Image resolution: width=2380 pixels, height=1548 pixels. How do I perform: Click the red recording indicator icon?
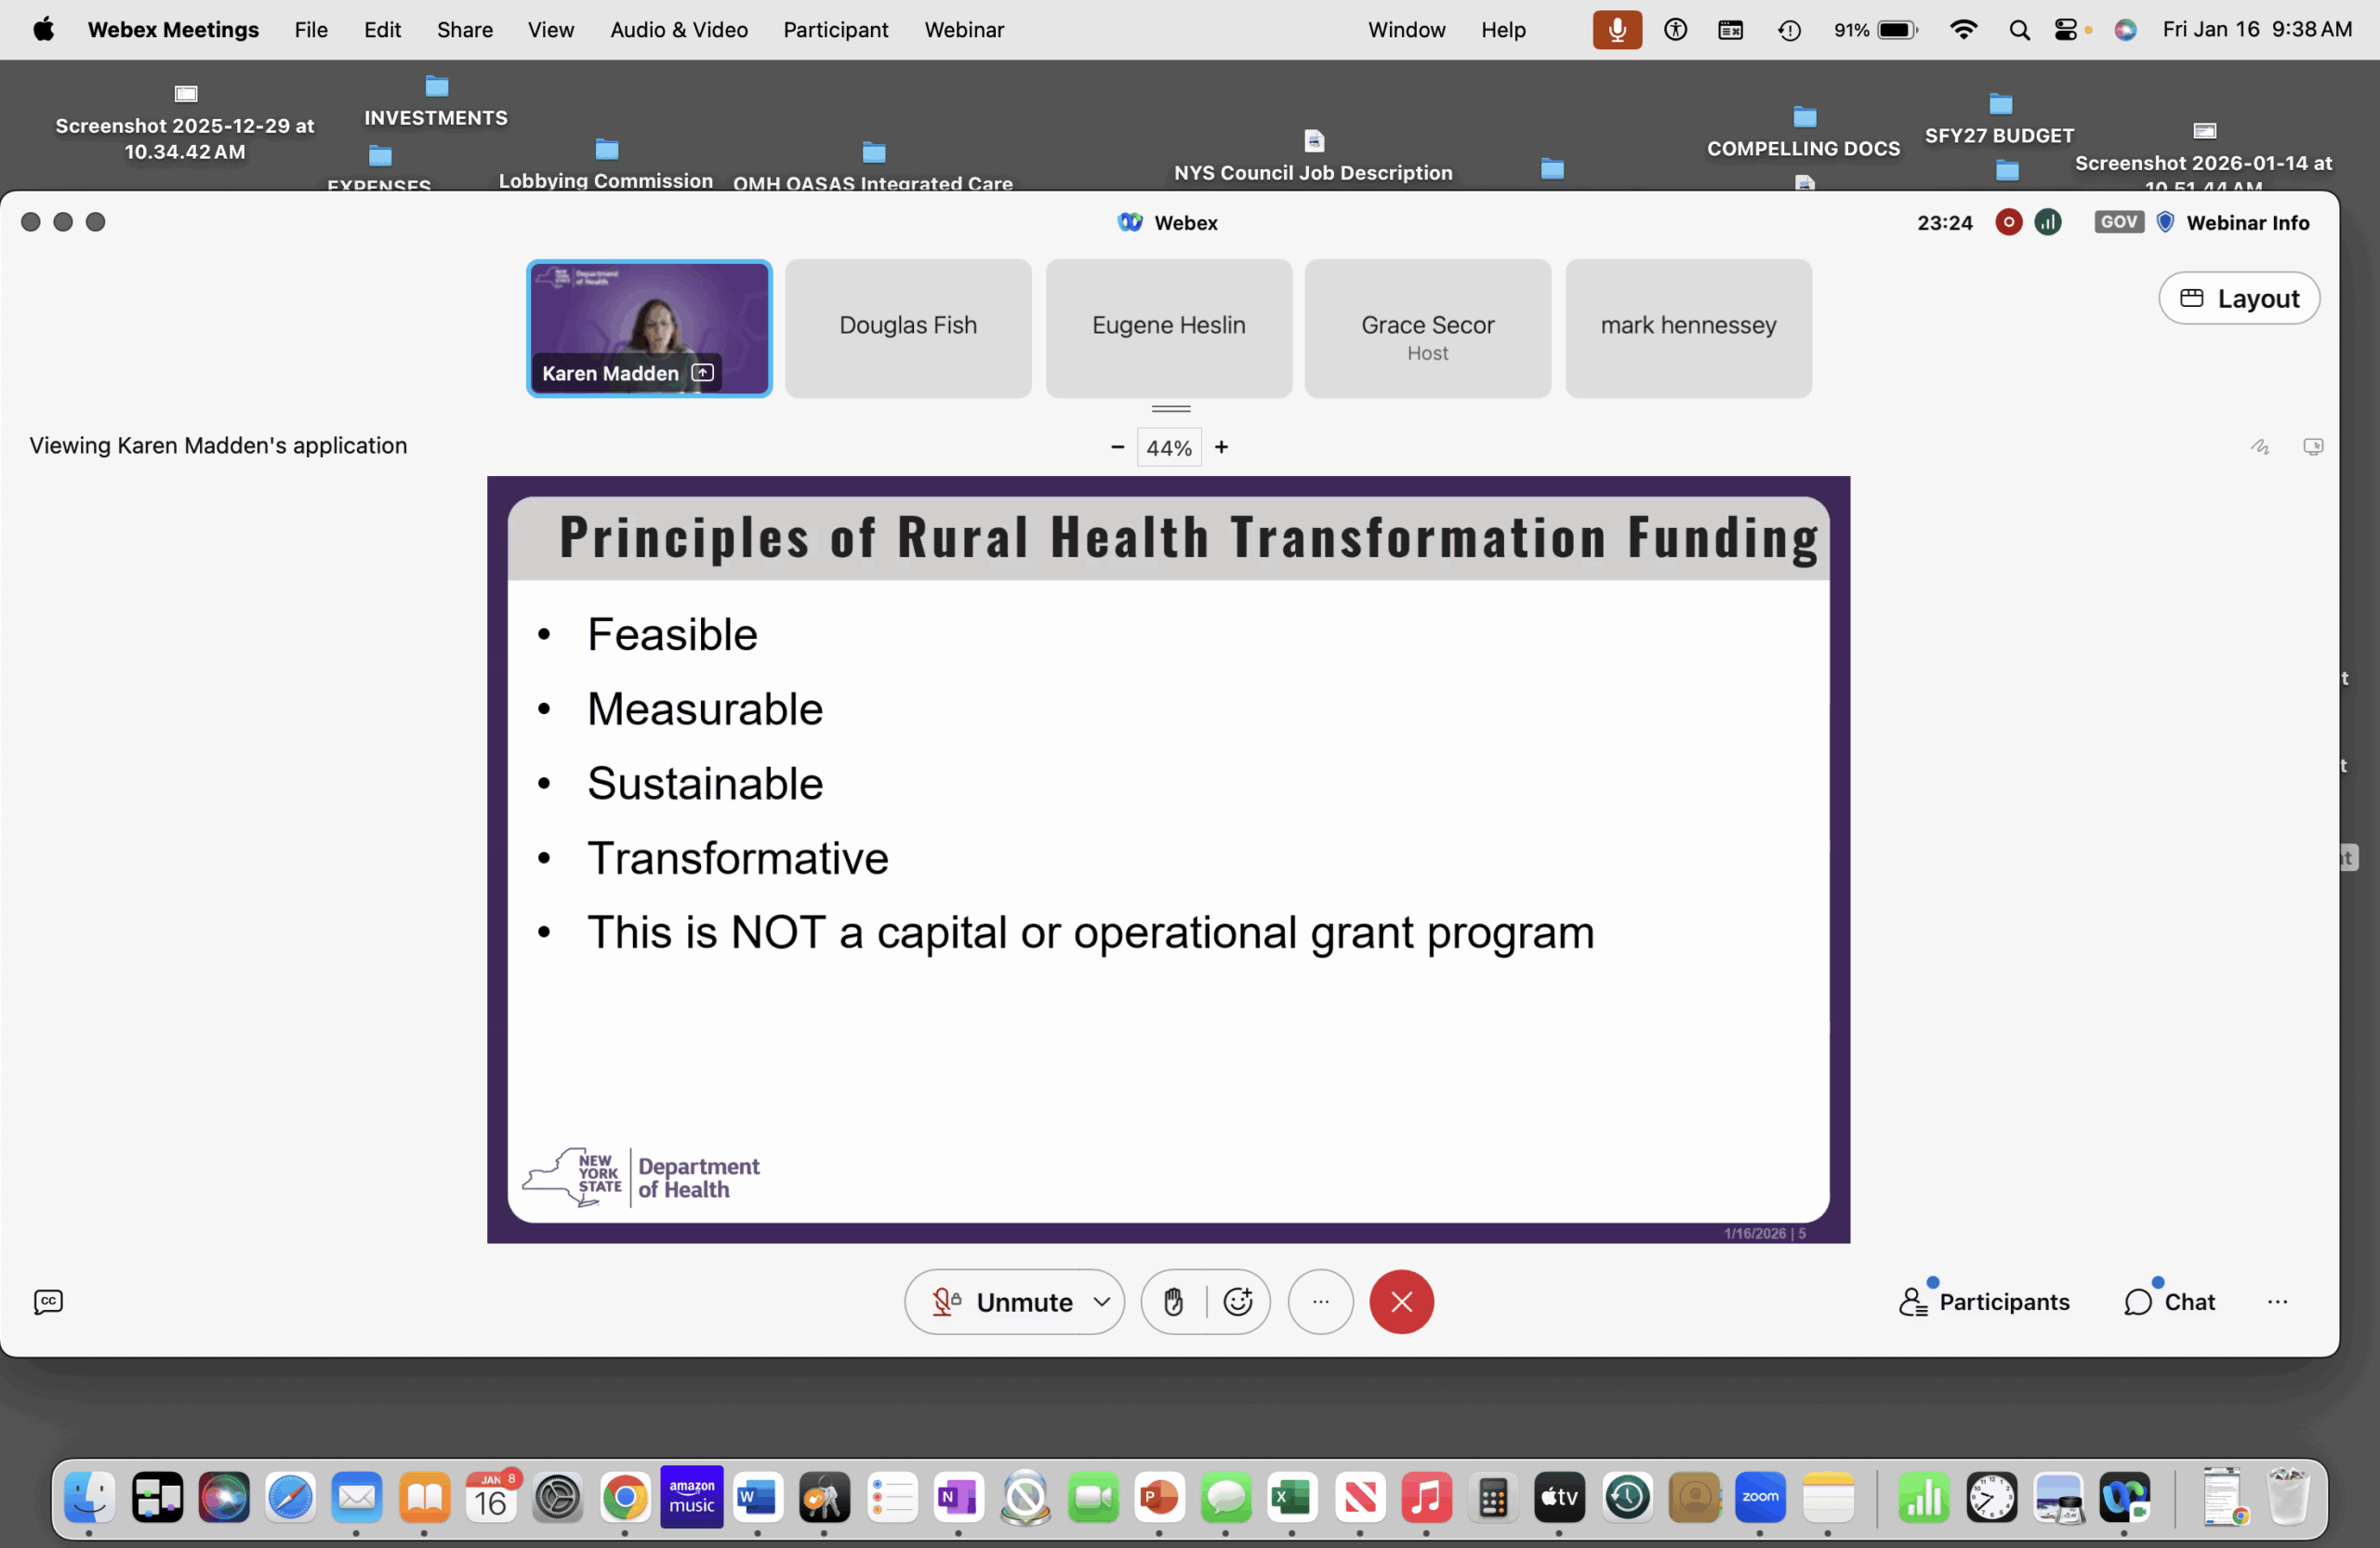tap(2008, 222)
